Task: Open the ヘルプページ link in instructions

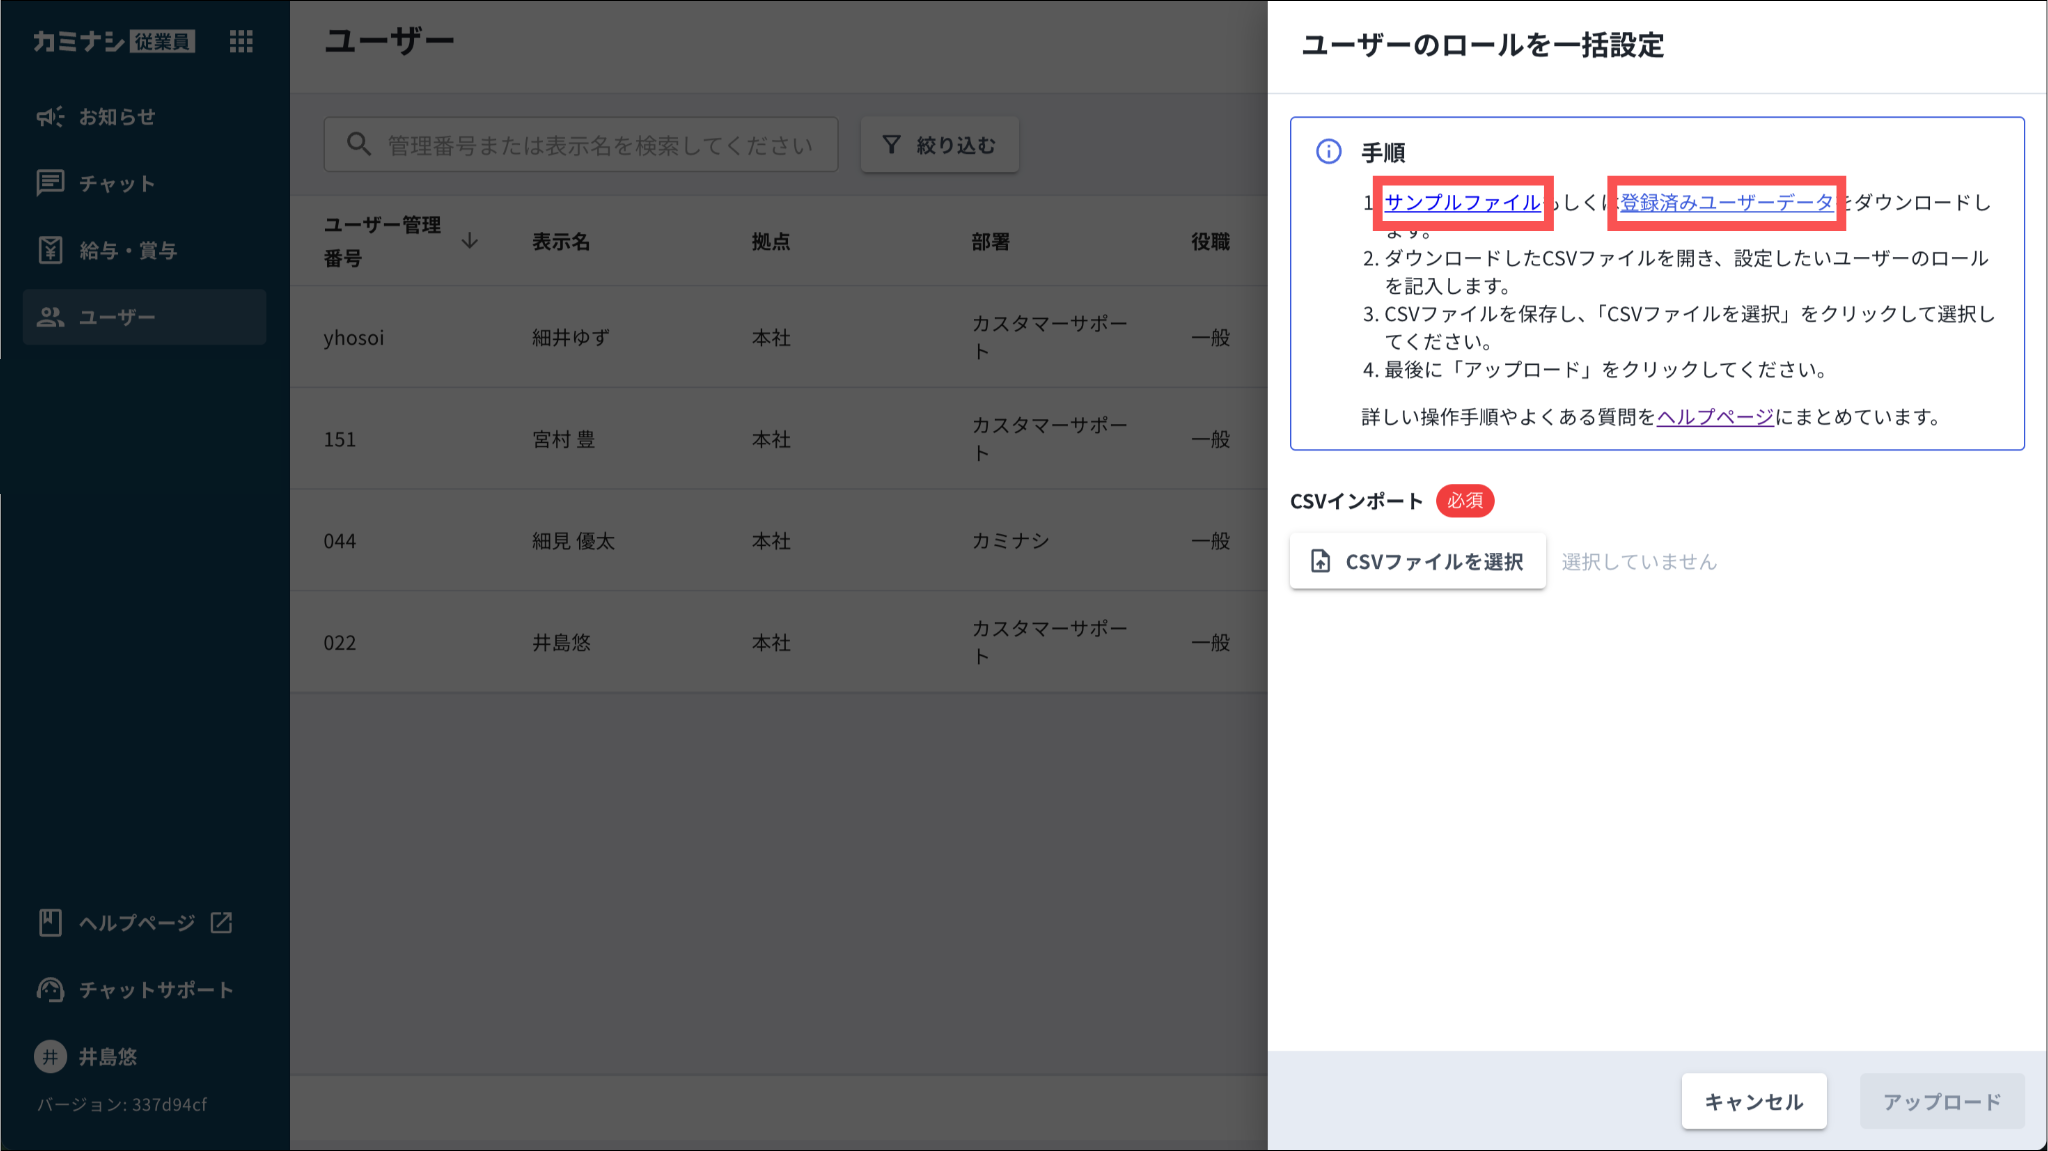Action: (x=1715, y=417)
